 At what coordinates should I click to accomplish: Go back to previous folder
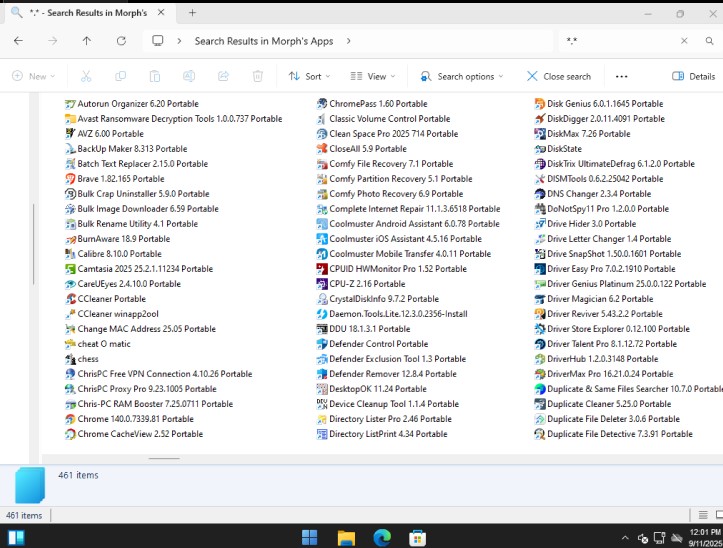(x=18, y=41)
